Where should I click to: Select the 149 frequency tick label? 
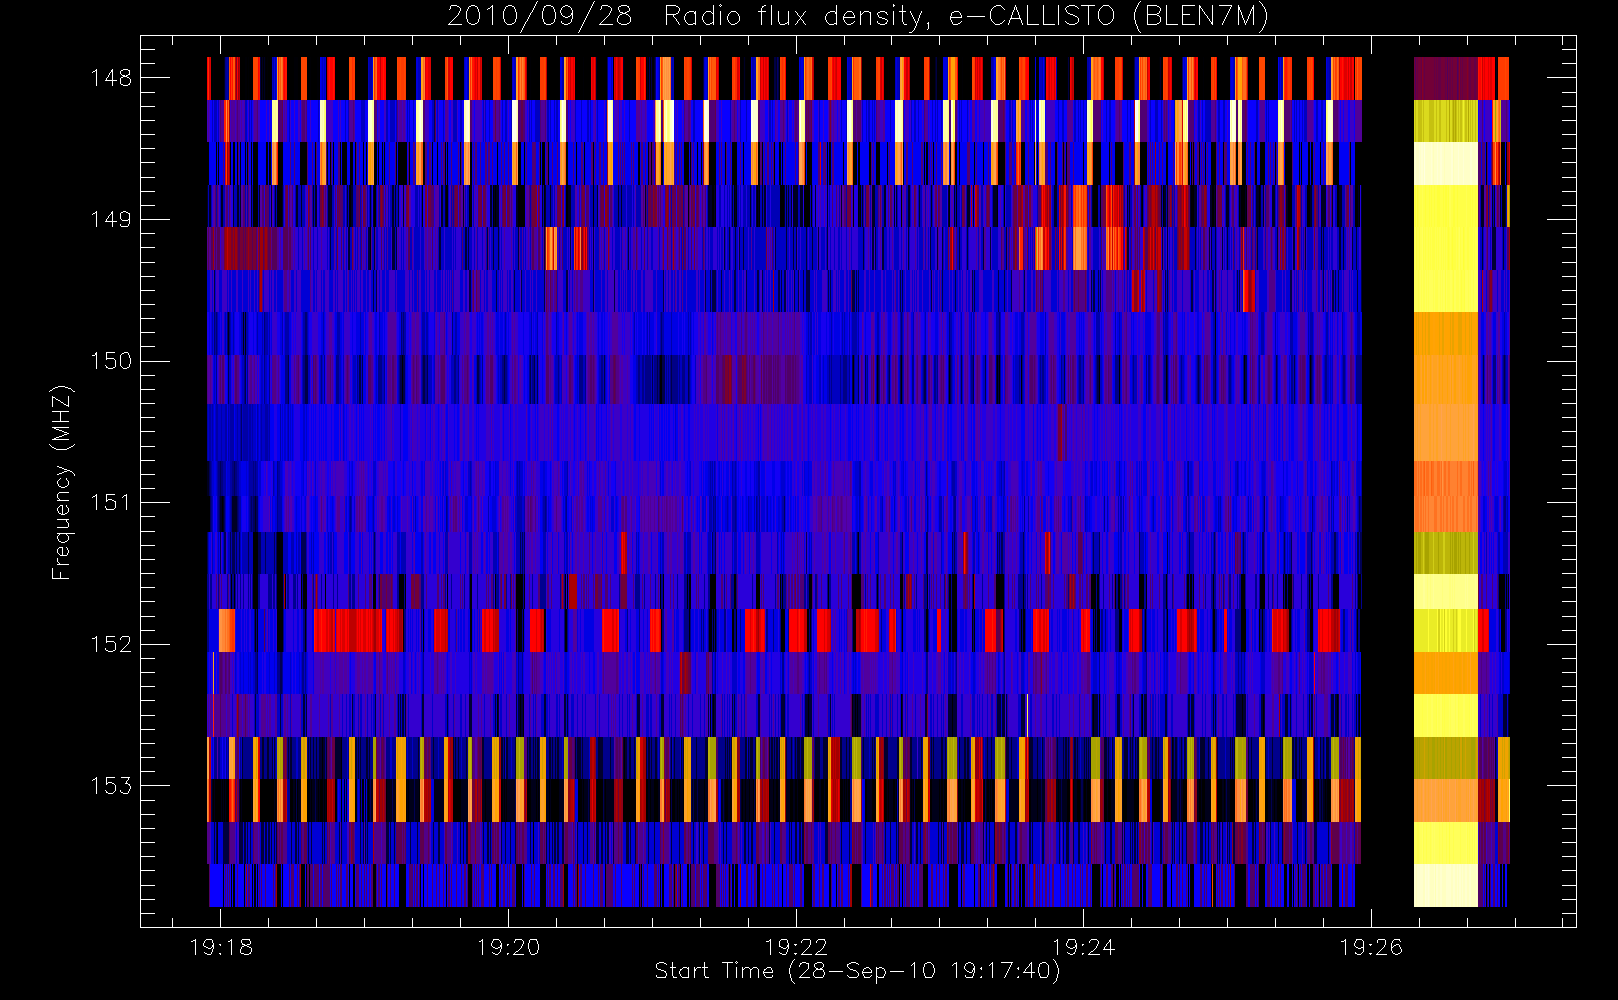110,219
